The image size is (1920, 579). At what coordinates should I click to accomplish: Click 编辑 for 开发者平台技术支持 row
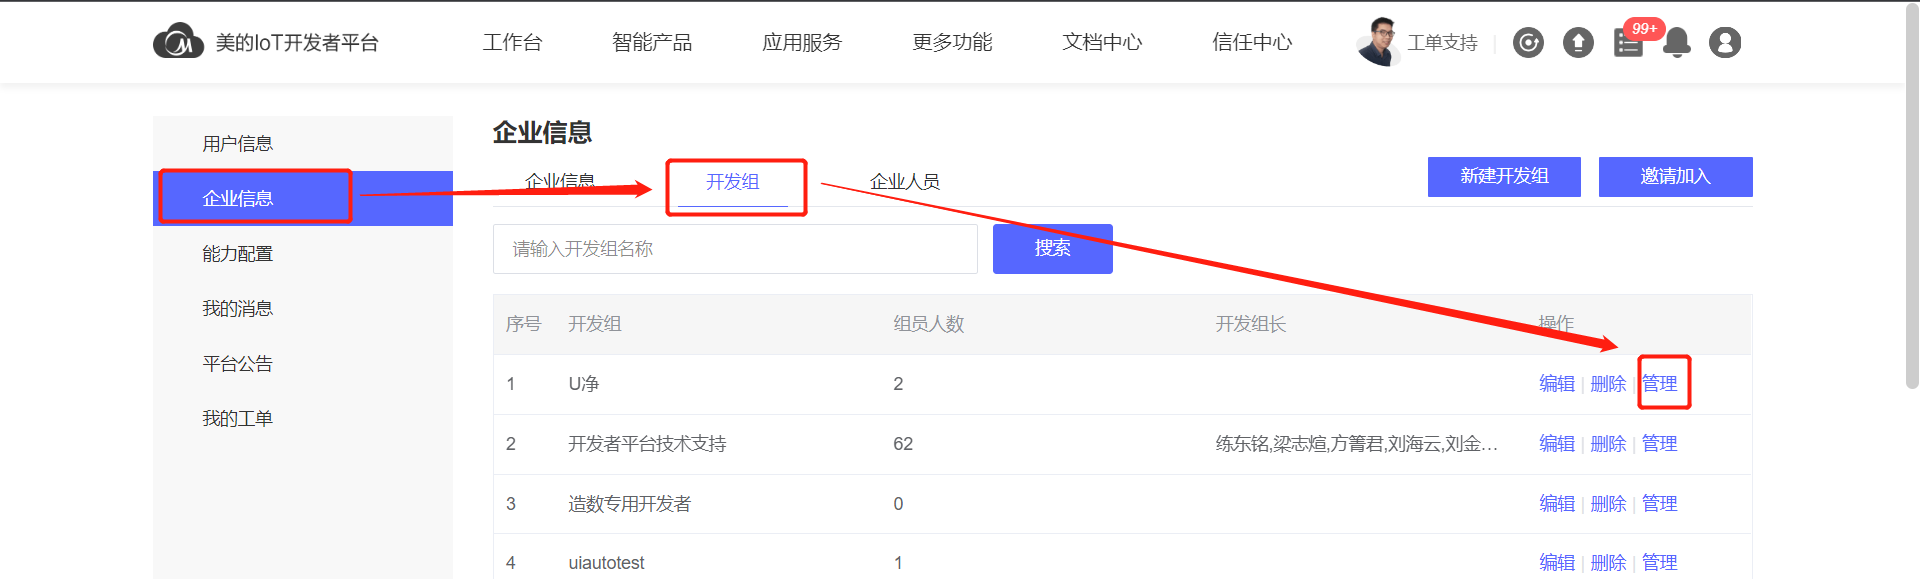[x=1557, y=444]
